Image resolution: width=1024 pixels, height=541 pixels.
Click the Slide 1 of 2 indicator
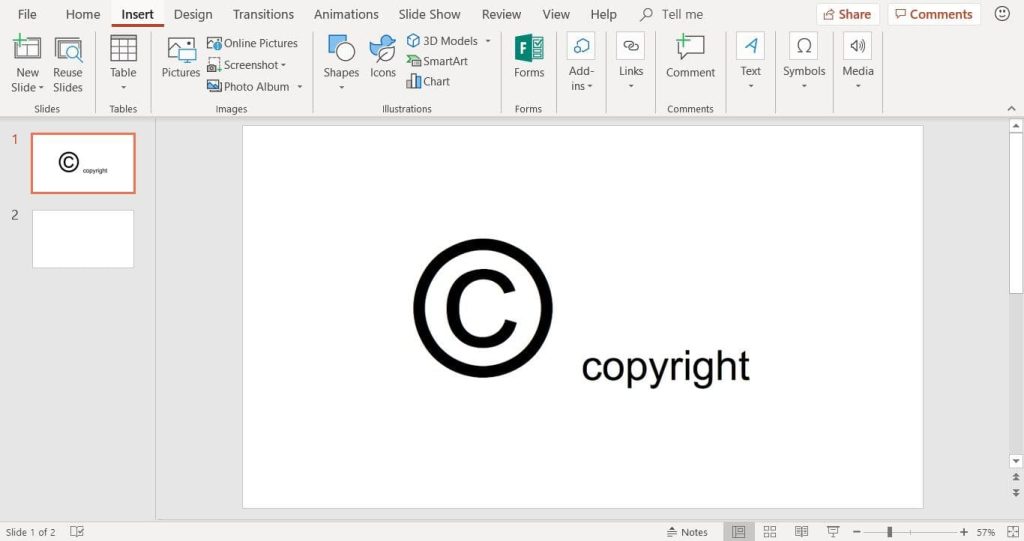point(30,532)
